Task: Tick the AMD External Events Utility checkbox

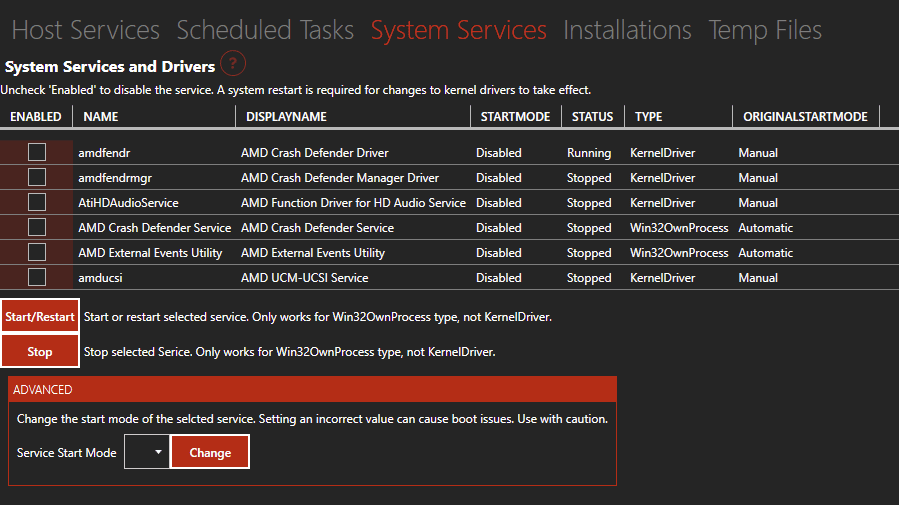Action: [x=37, y=253]
